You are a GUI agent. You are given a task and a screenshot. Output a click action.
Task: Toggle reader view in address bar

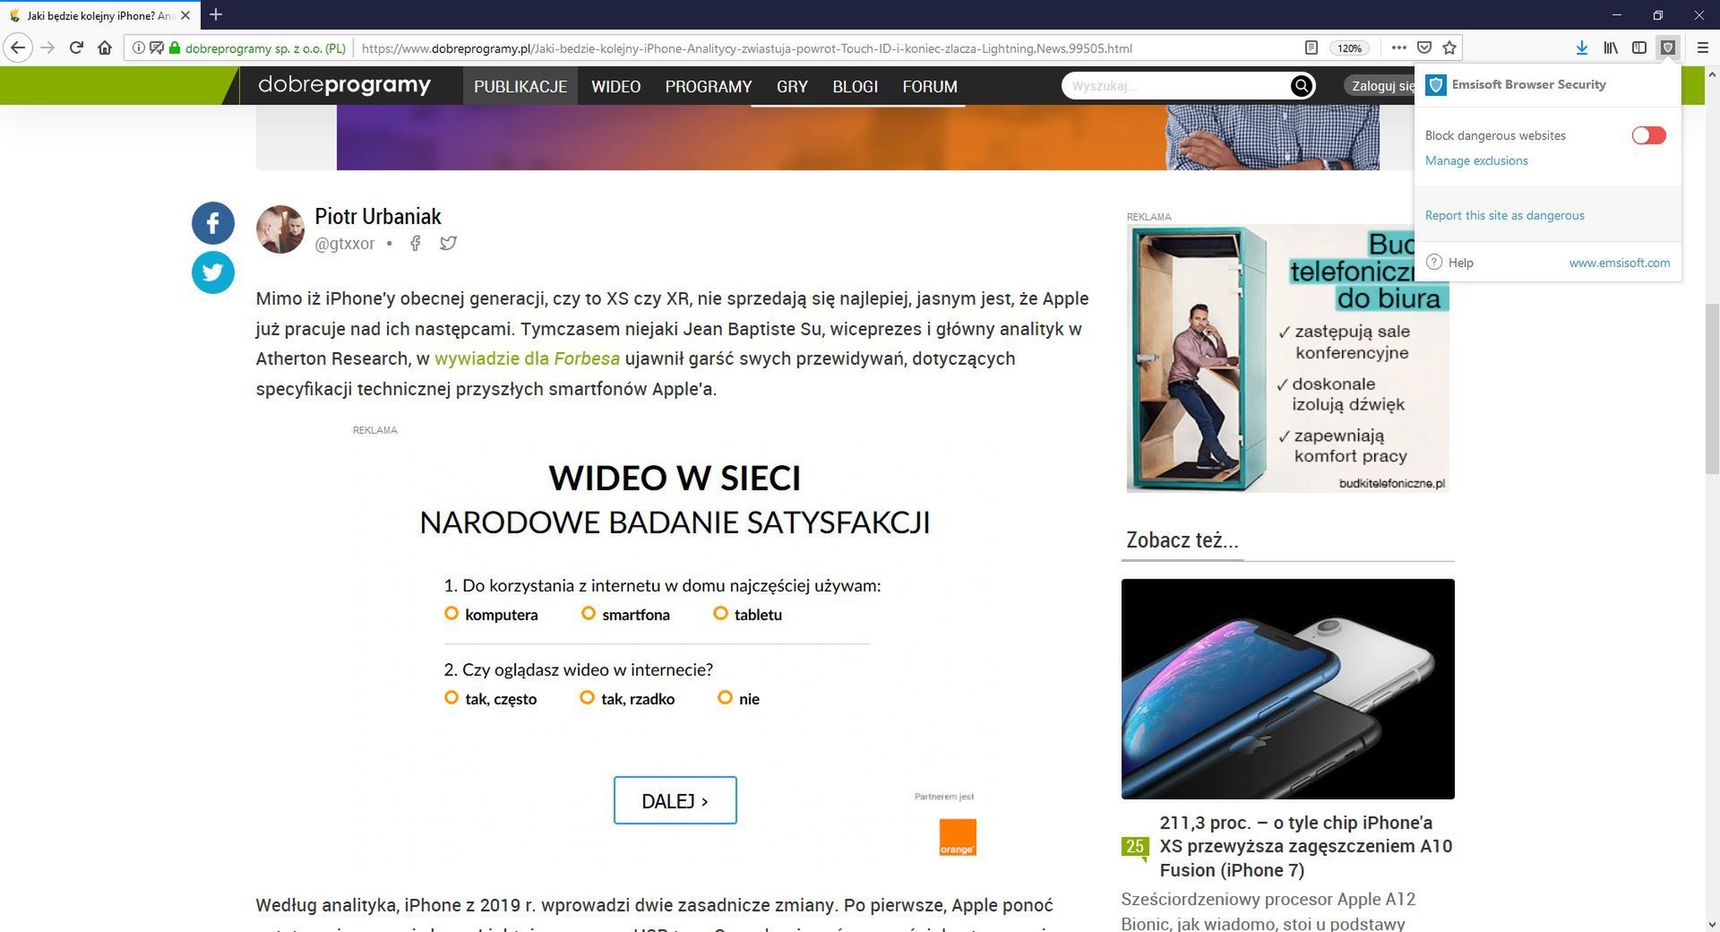click(1311, 47)
